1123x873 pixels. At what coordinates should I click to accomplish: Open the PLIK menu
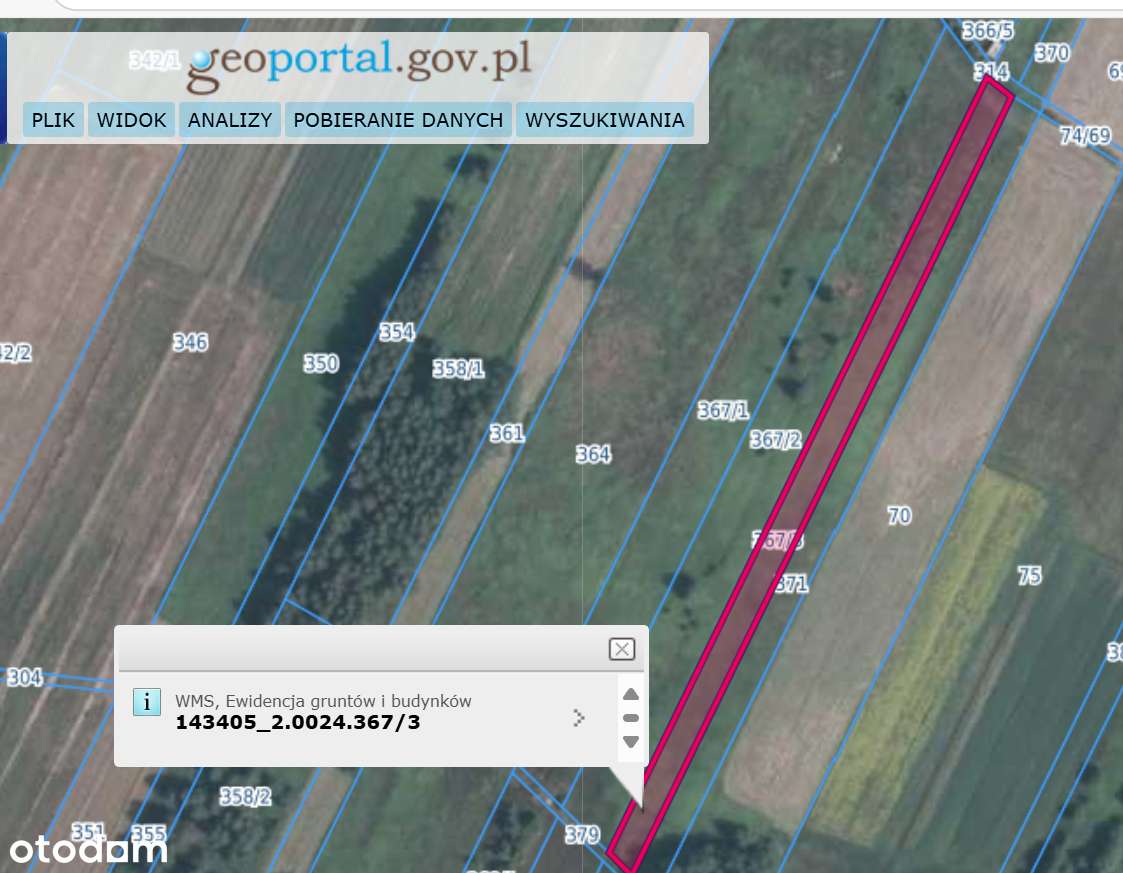pyautogui.click(x=53, y=120)
